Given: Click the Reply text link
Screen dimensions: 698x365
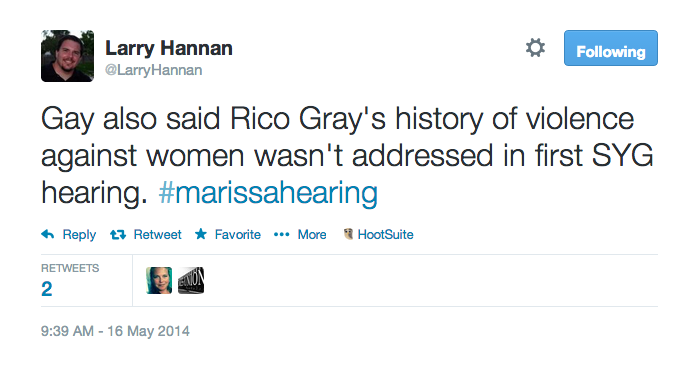Looking at the screenshot, I should click(x=79, y=235).
